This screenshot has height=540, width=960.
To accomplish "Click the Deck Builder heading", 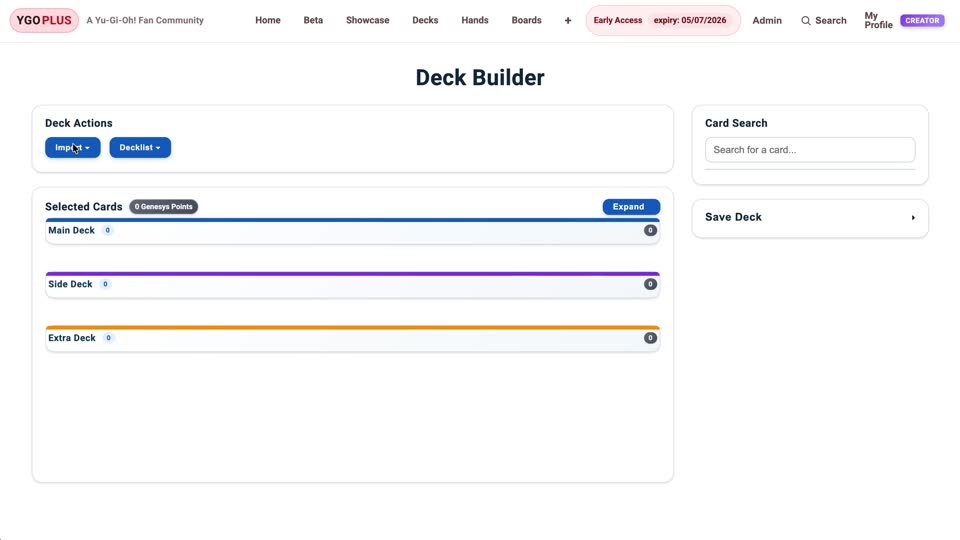I will (480, 78).
